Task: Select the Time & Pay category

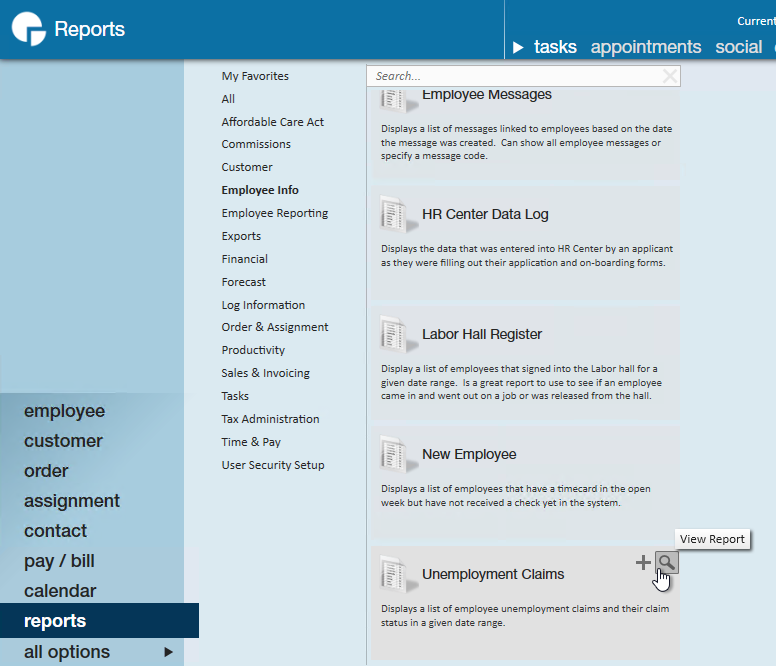Action: [x=251, y=442]
